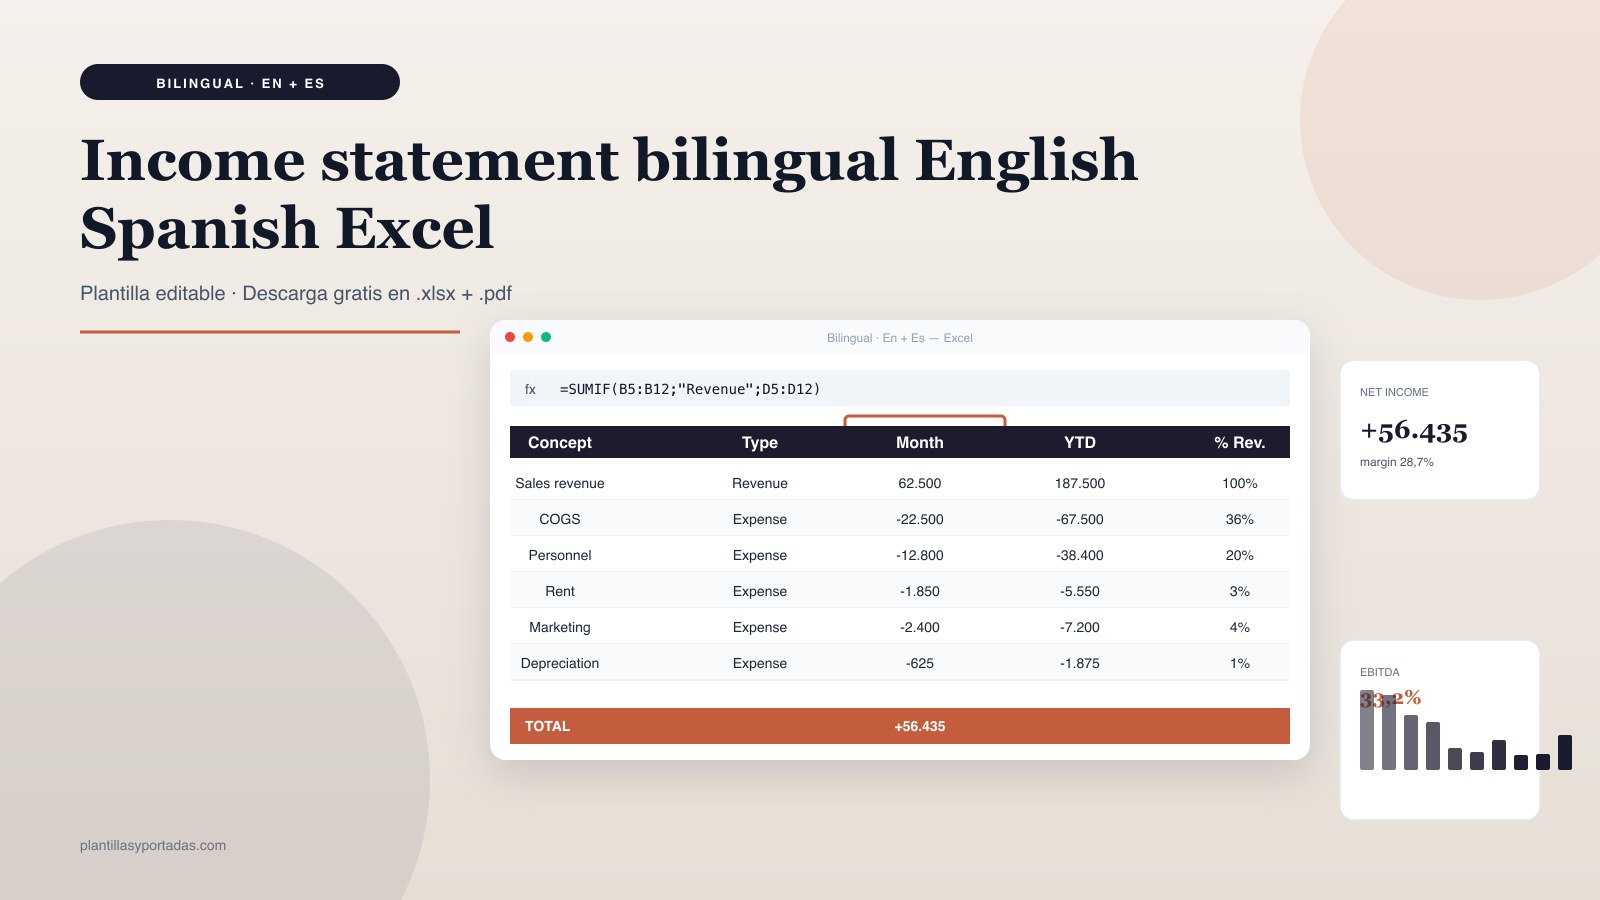Click the EBITDA card label
1600x900 pixels.
1380,672
